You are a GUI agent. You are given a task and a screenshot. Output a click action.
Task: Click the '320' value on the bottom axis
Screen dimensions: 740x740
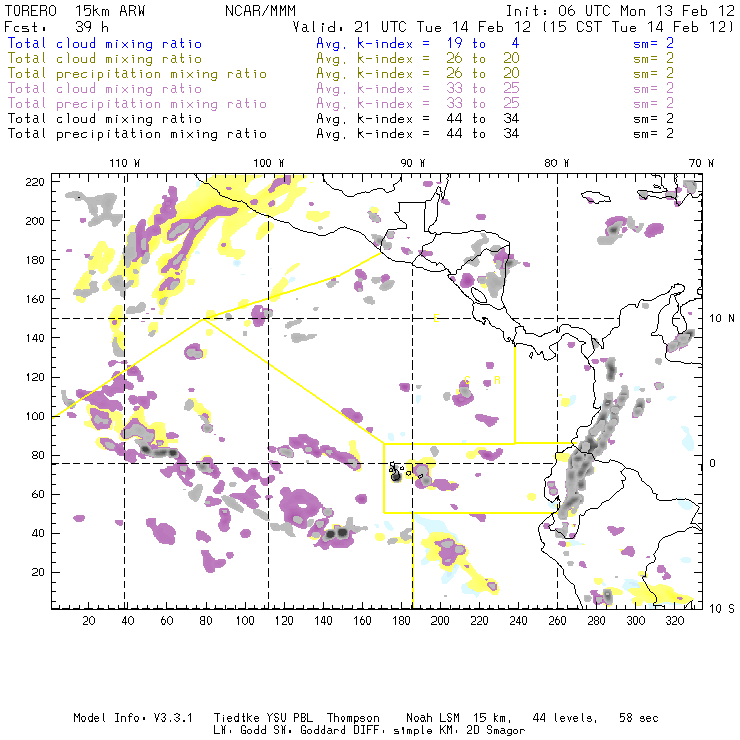[674, 621]
